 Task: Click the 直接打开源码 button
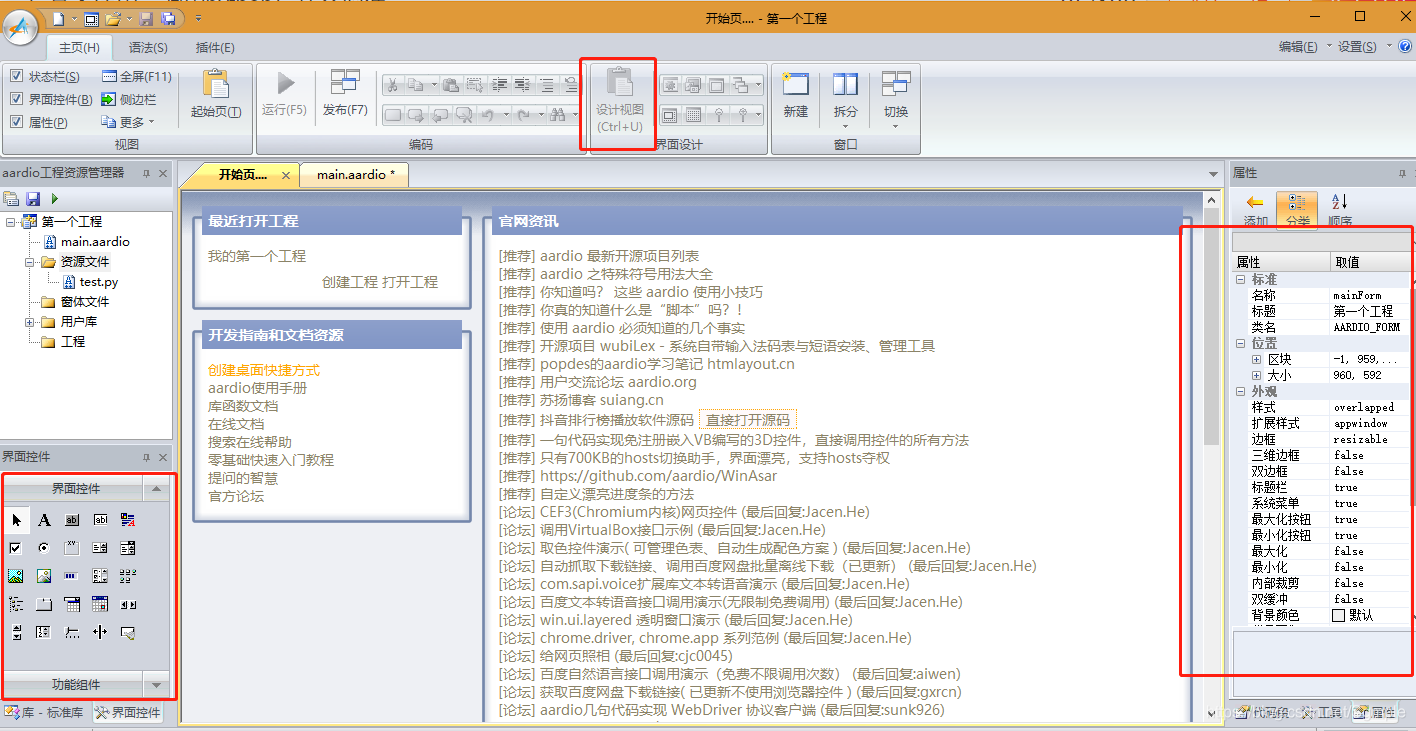click(x=748, y=420)
